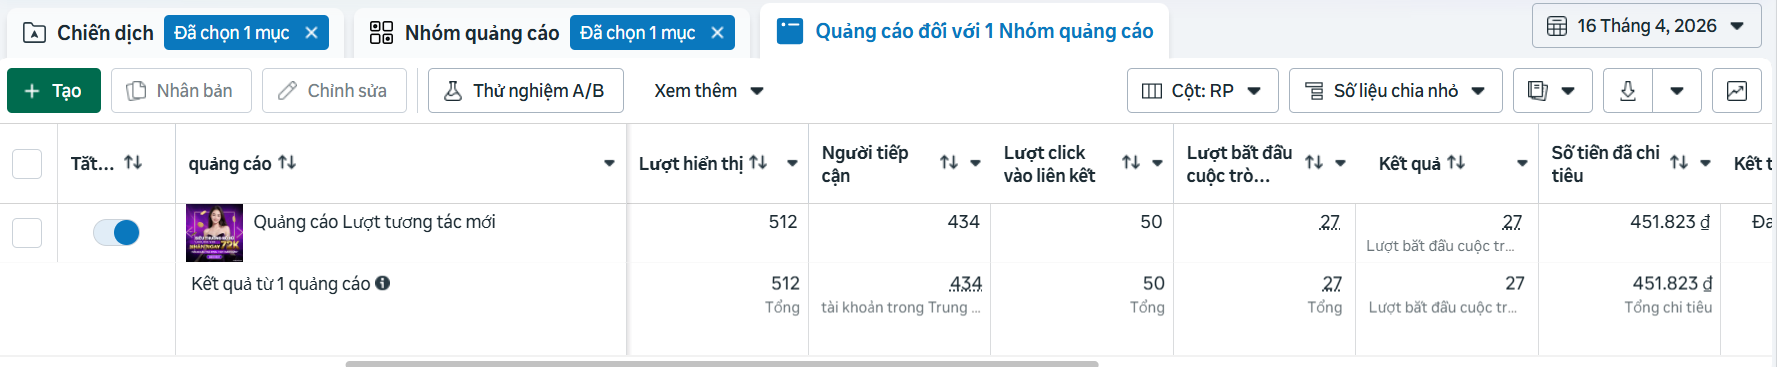
Task: Sort the Người tiếp cận column
Action: (949, 163)
